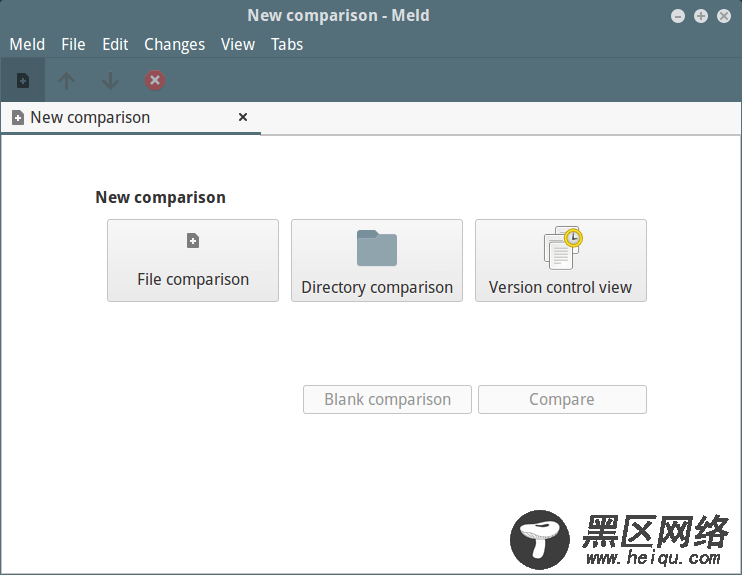The width and height of the screenshot is (742, 575).
Task: Go to previous change with up arrow
Action: coord(66,80)
